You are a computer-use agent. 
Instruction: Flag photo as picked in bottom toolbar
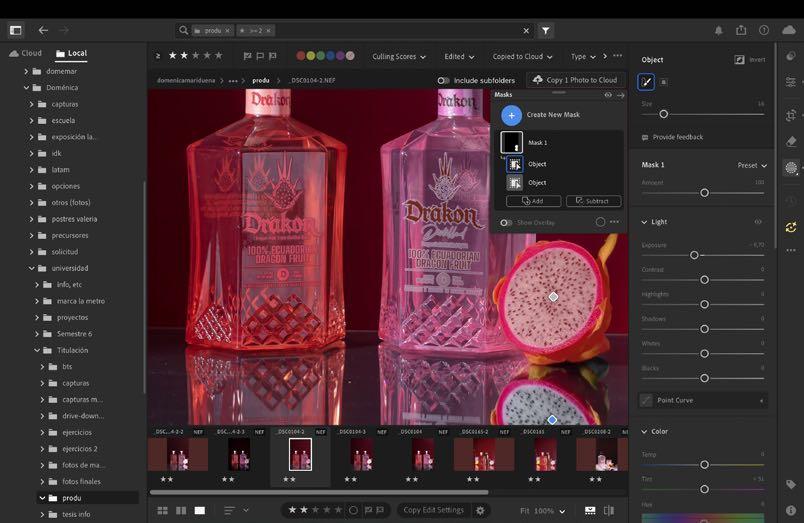pos(368,510)
